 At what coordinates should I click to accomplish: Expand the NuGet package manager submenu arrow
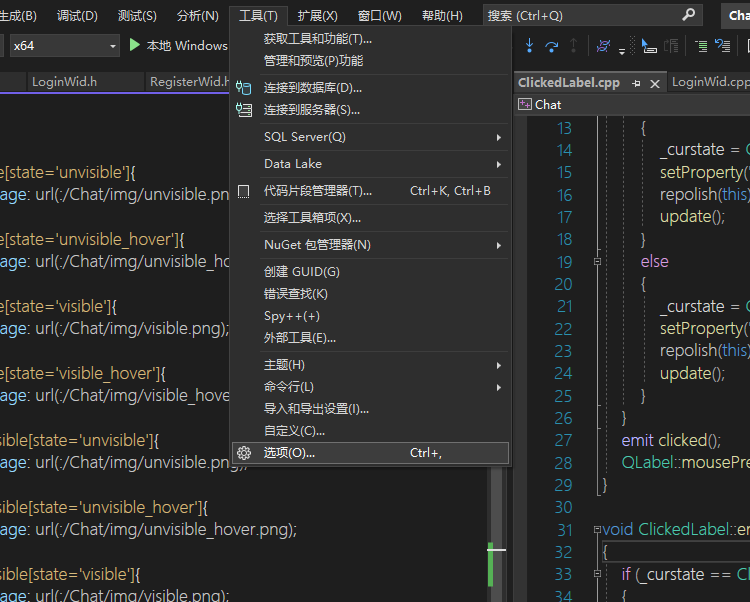coord(498,245)
